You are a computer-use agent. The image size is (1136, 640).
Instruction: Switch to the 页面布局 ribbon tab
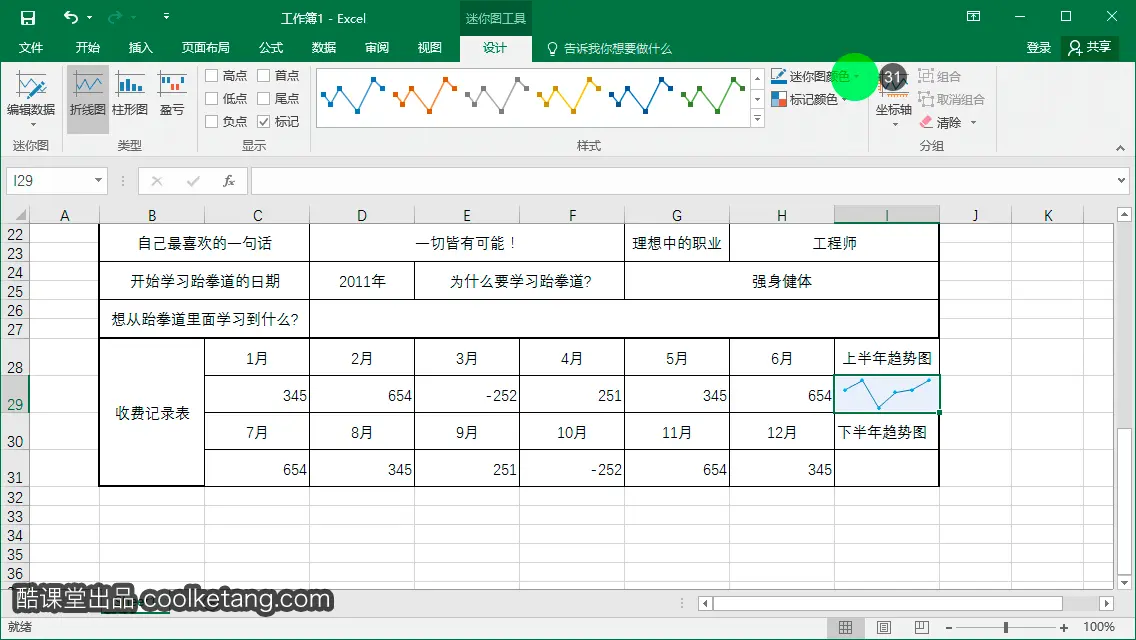coord(206,48)
